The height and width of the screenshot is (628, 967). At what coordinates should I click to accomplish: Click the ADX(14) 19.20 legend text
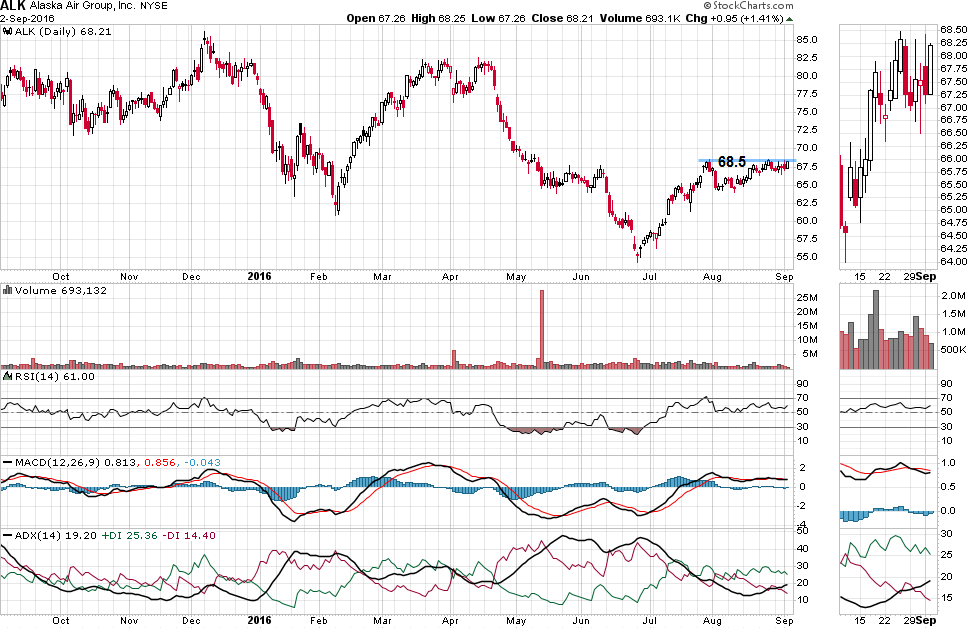click(x=56, y=535)
